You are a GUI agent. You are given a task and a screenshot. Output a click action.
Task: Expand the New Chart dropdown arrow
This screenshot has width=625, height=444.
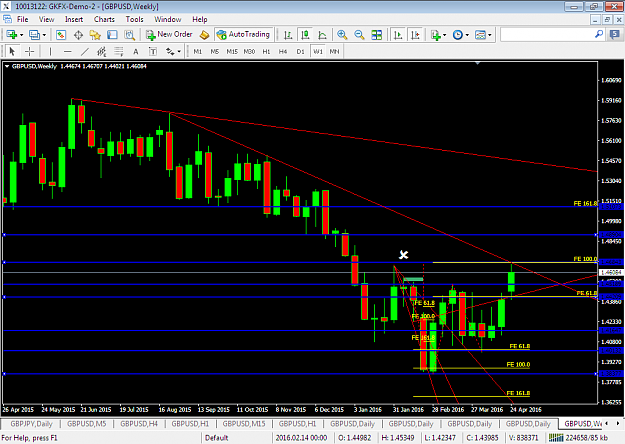click(x=22, y=35)
